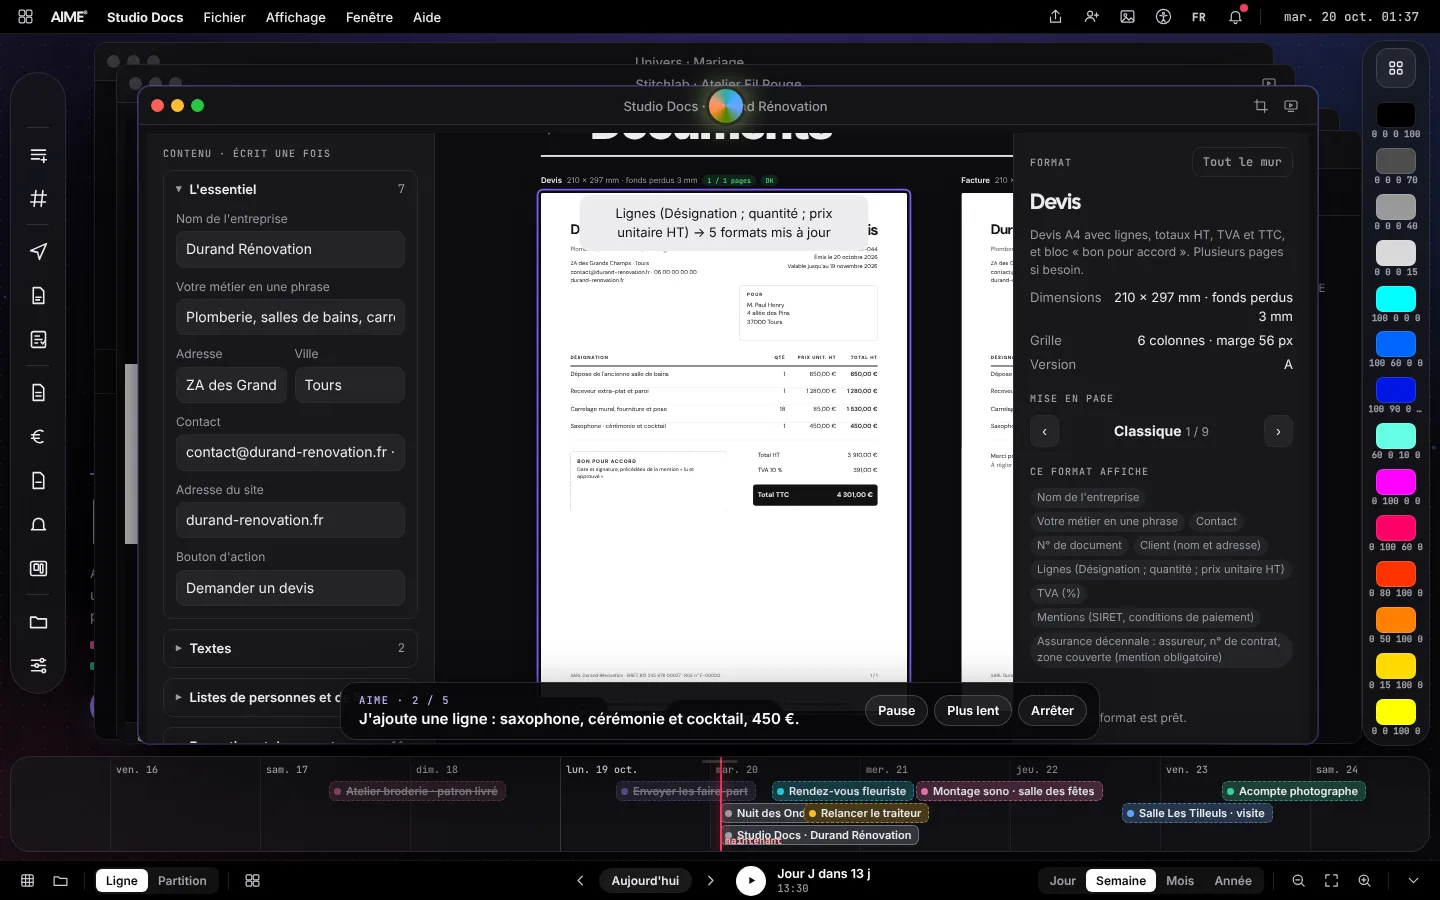
Task: Open the Affichage menu
Action: click(296, 17)
